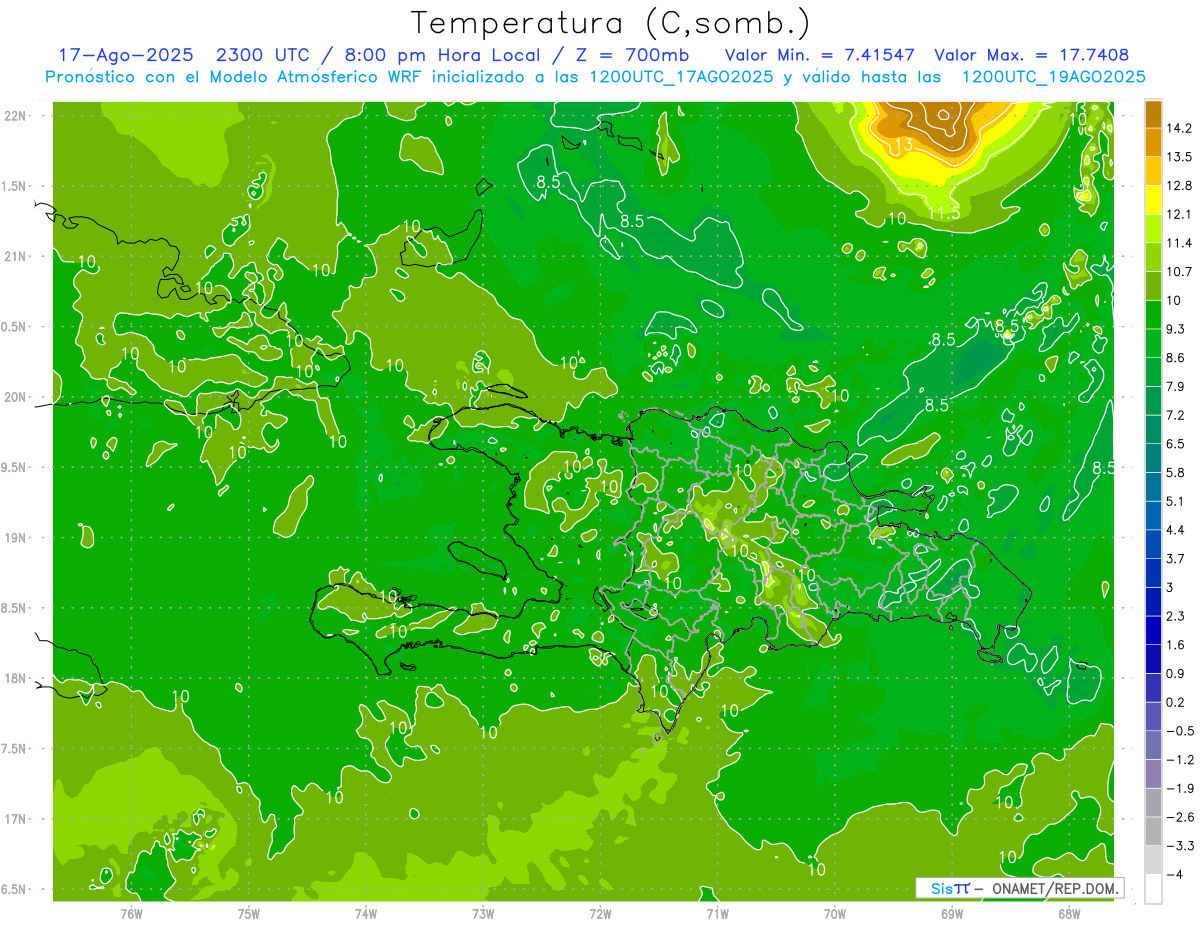Click the '-0.5' colorbar value
This screenshot has height=927, width=1200.
coord(1179,731)
